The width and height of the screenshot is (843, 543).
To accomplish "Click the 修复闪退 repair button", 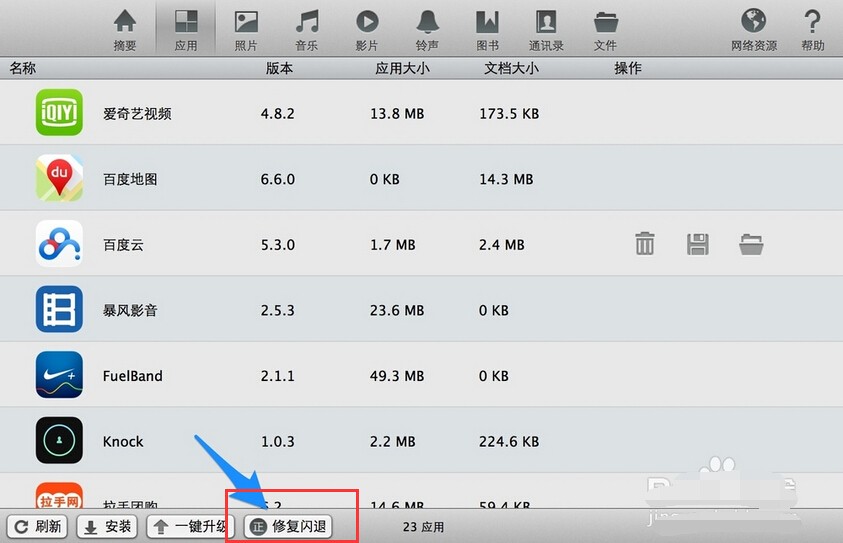I will coord(288,526).
